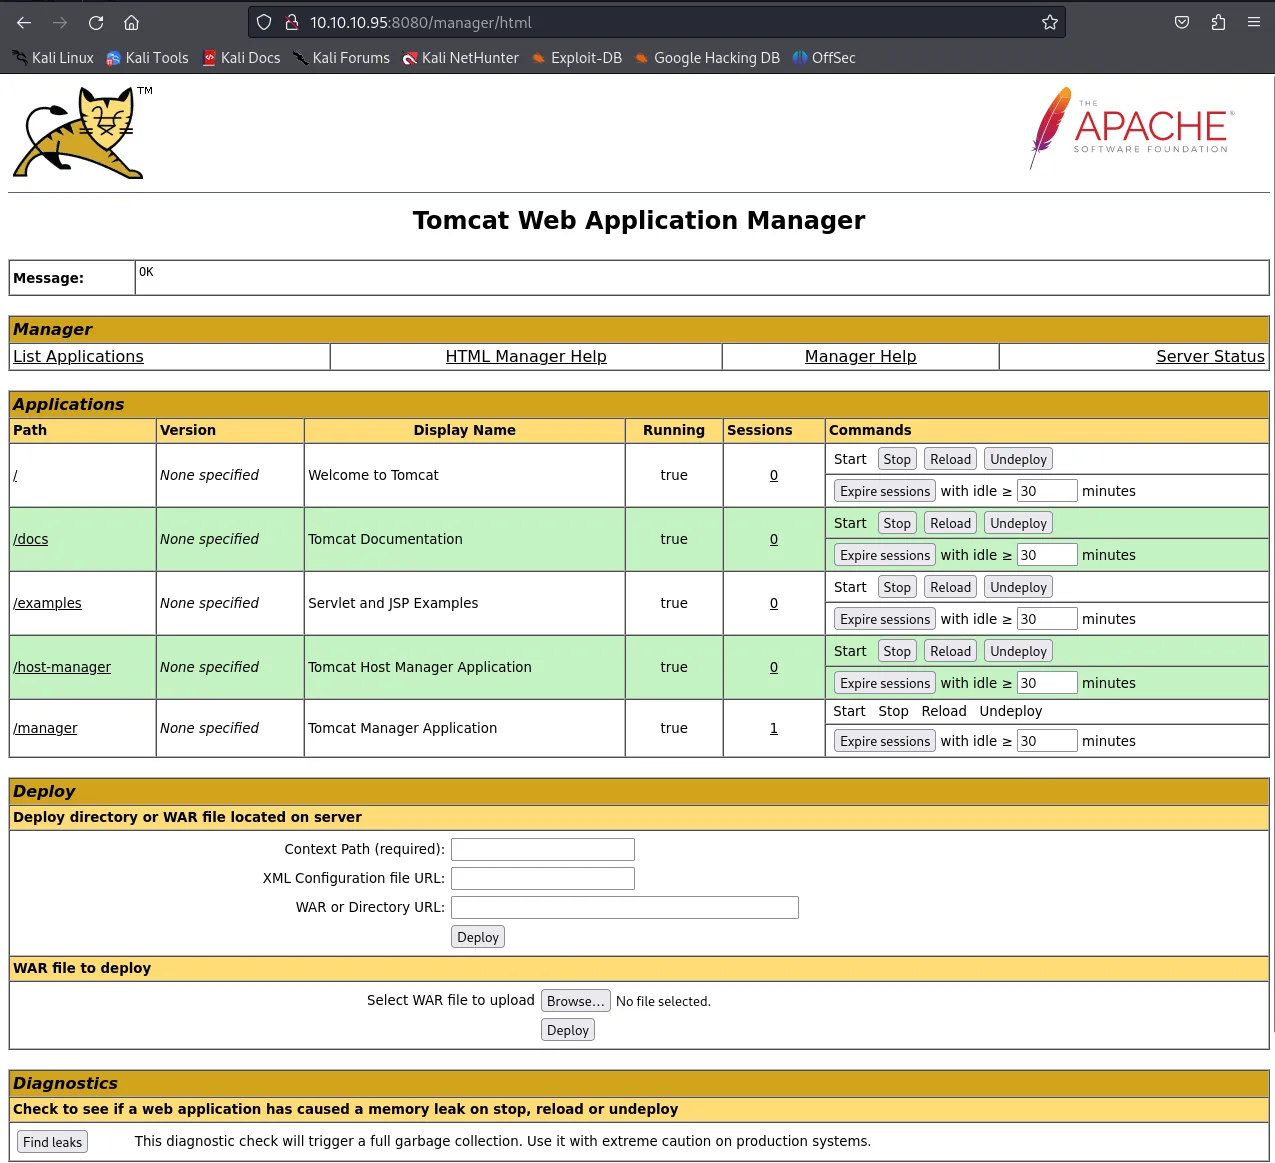Reload the page with the refresh icon

96,22
